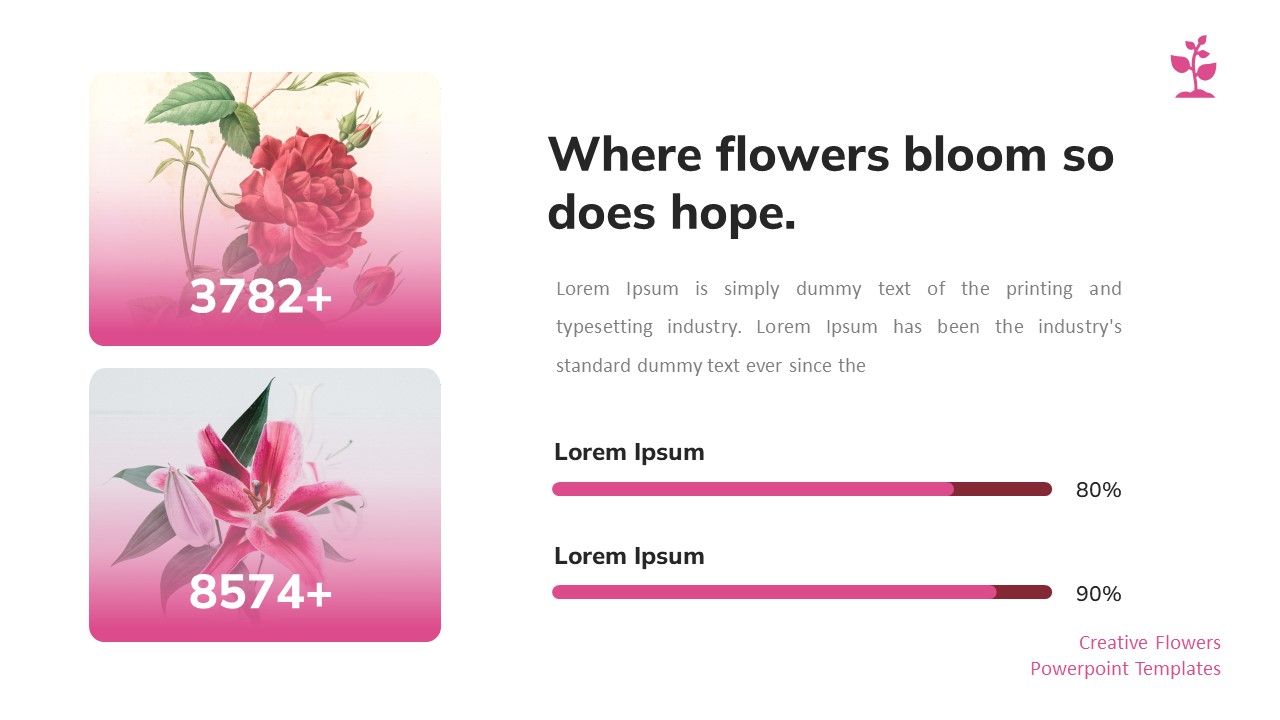Select the pink lily flower image
Image resolution: width=1280 pixels, height=720 pixels.
(x=262, y=490)
